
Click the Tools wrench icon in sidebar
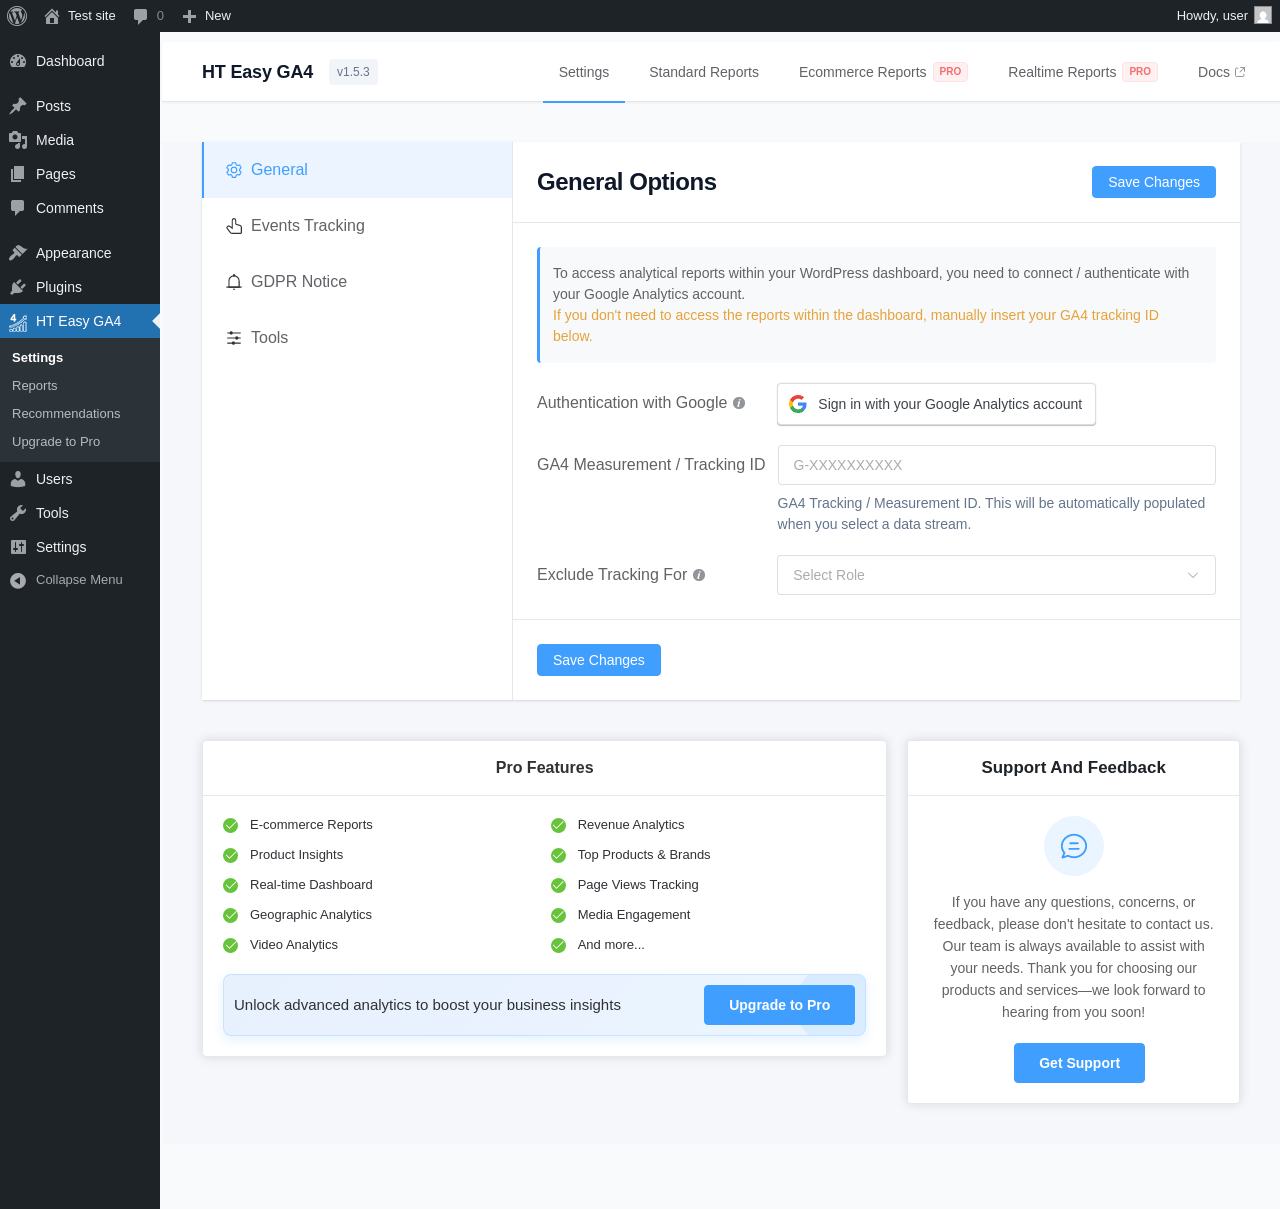[18, 513]
